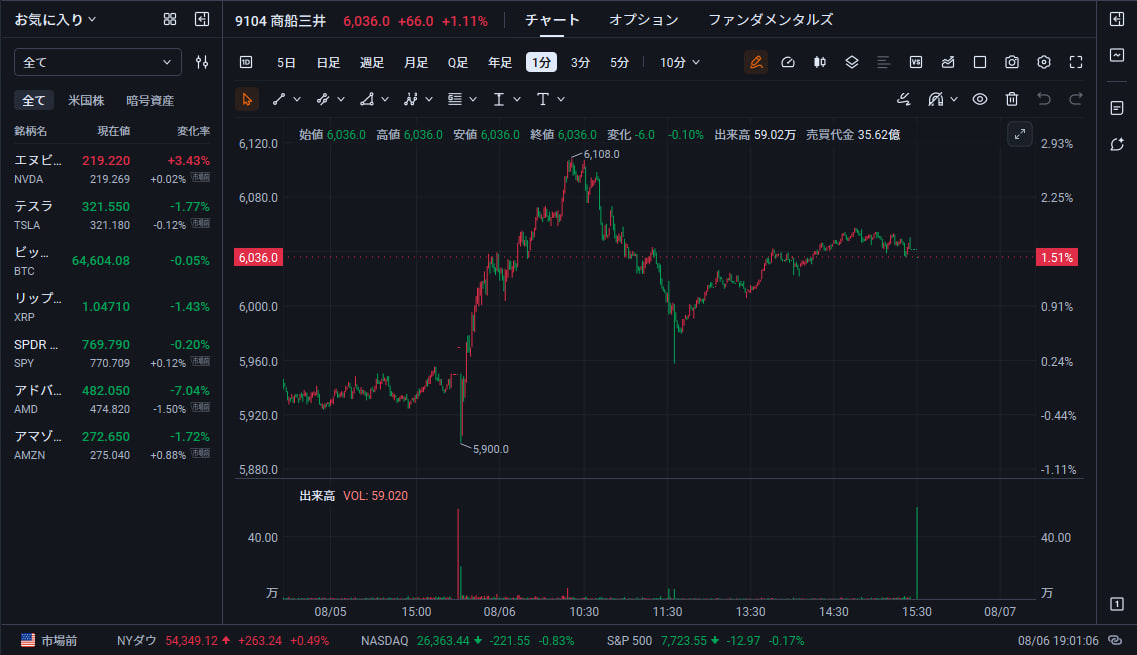Sort watchlist by 変化率 column header
The image size is (1137, 655).
click(x=193, y=131)
